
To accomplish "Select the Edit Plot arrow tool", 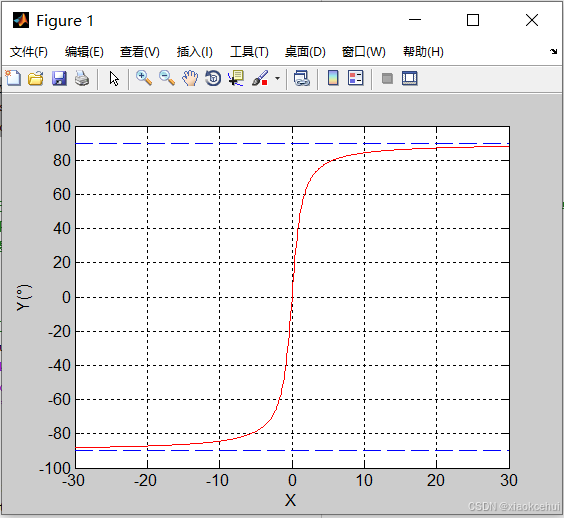I will coord(114,78).
